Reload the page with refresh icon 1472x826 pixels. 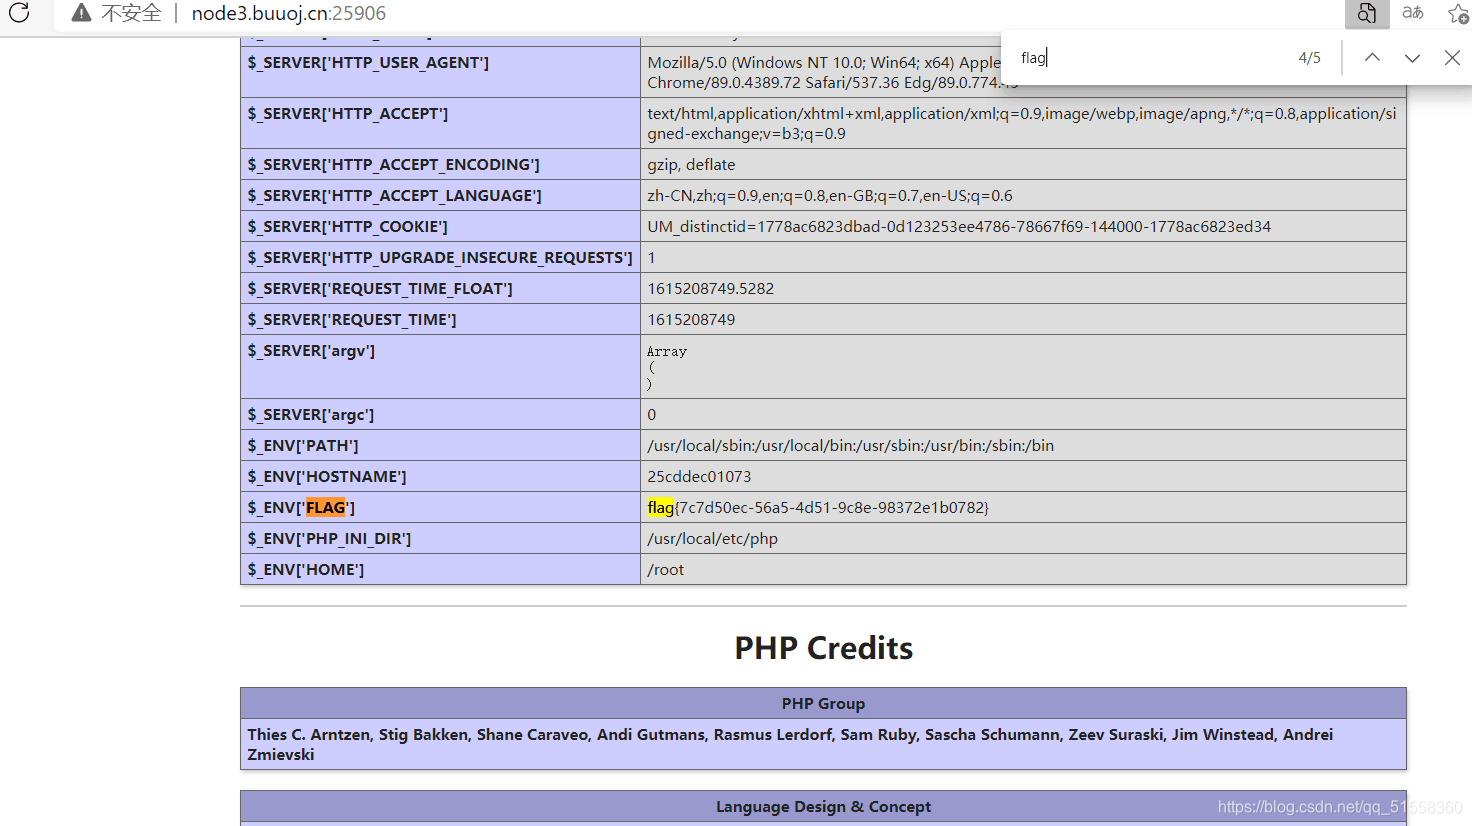pos(19,13)
